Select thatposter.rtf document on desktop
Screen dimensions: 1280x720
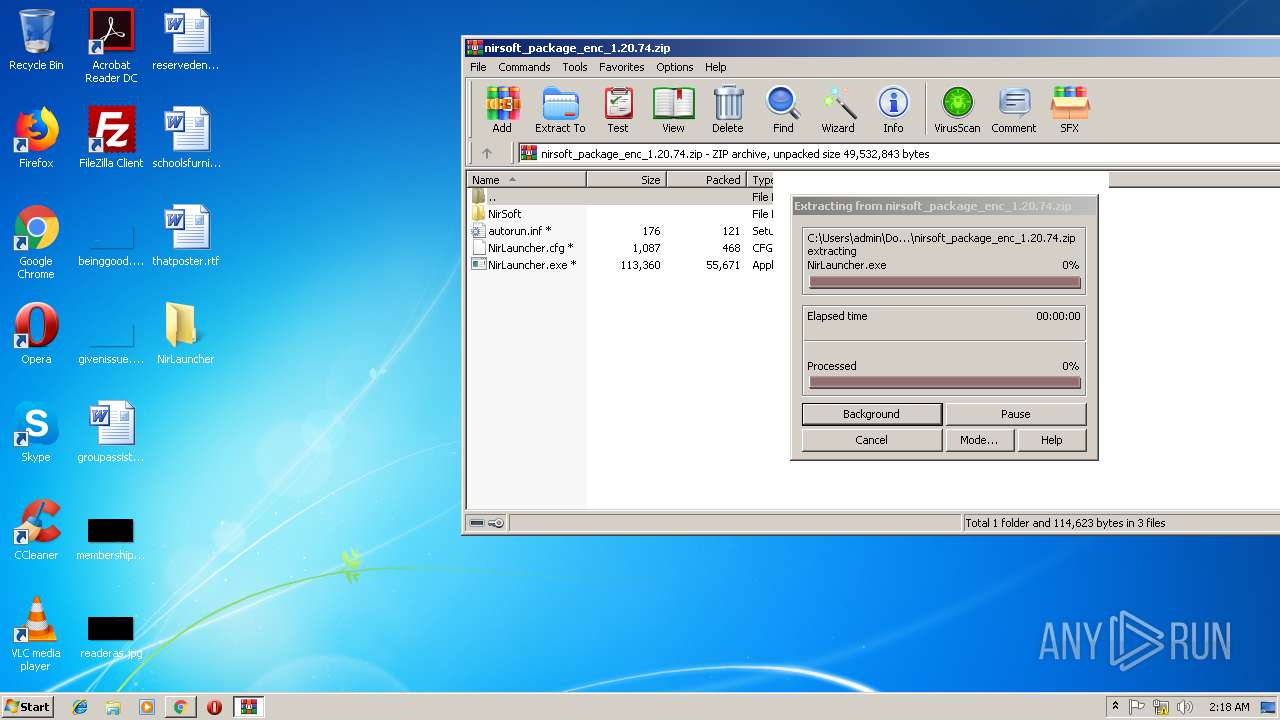click(x=185, y=236)
